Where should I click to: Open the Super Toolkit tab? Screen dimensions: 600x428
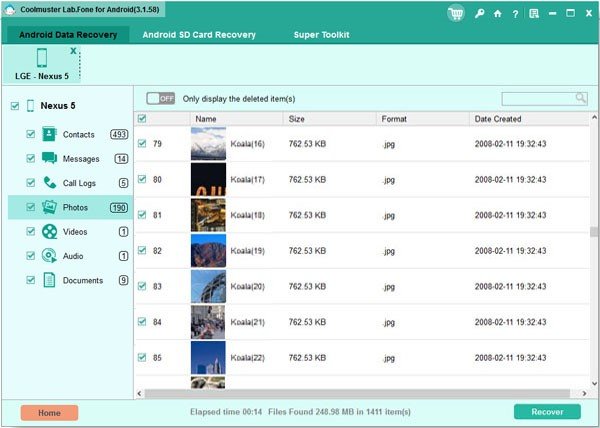(321, 35)
